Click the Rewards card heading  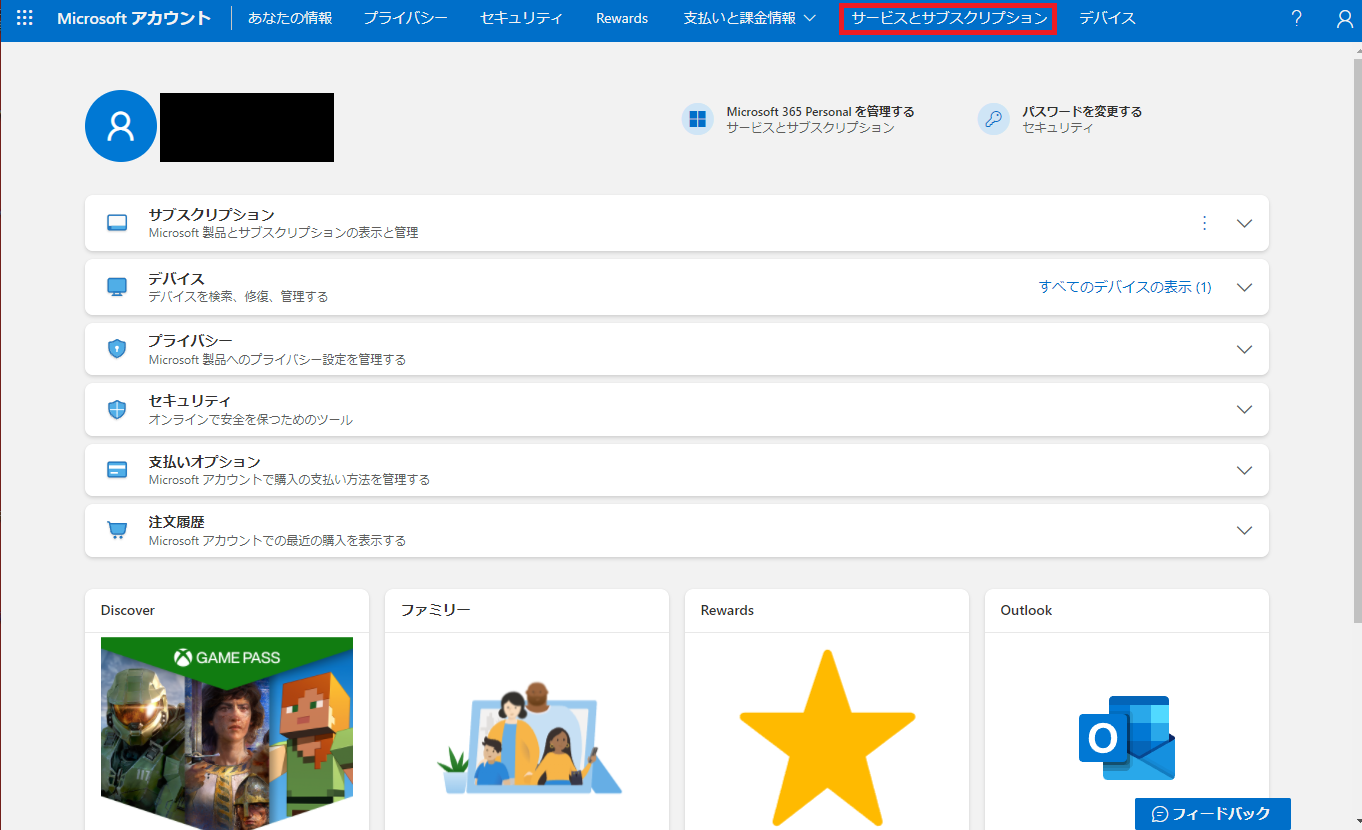(727, 610)
